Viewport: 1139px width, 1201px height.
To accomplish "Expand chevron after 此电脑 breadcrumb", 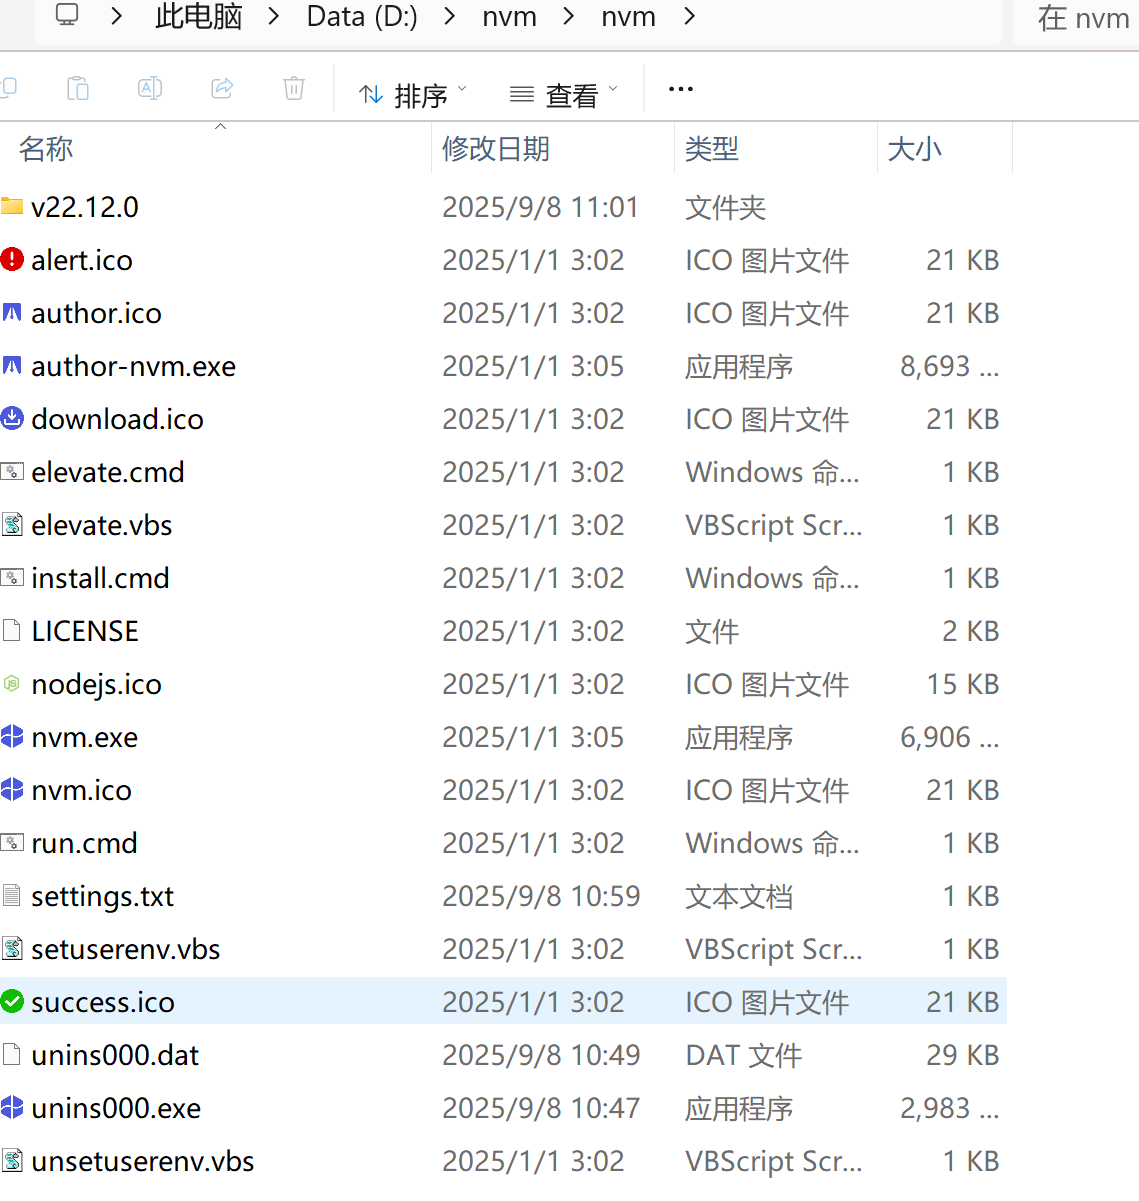I will (x=275, y=16).
